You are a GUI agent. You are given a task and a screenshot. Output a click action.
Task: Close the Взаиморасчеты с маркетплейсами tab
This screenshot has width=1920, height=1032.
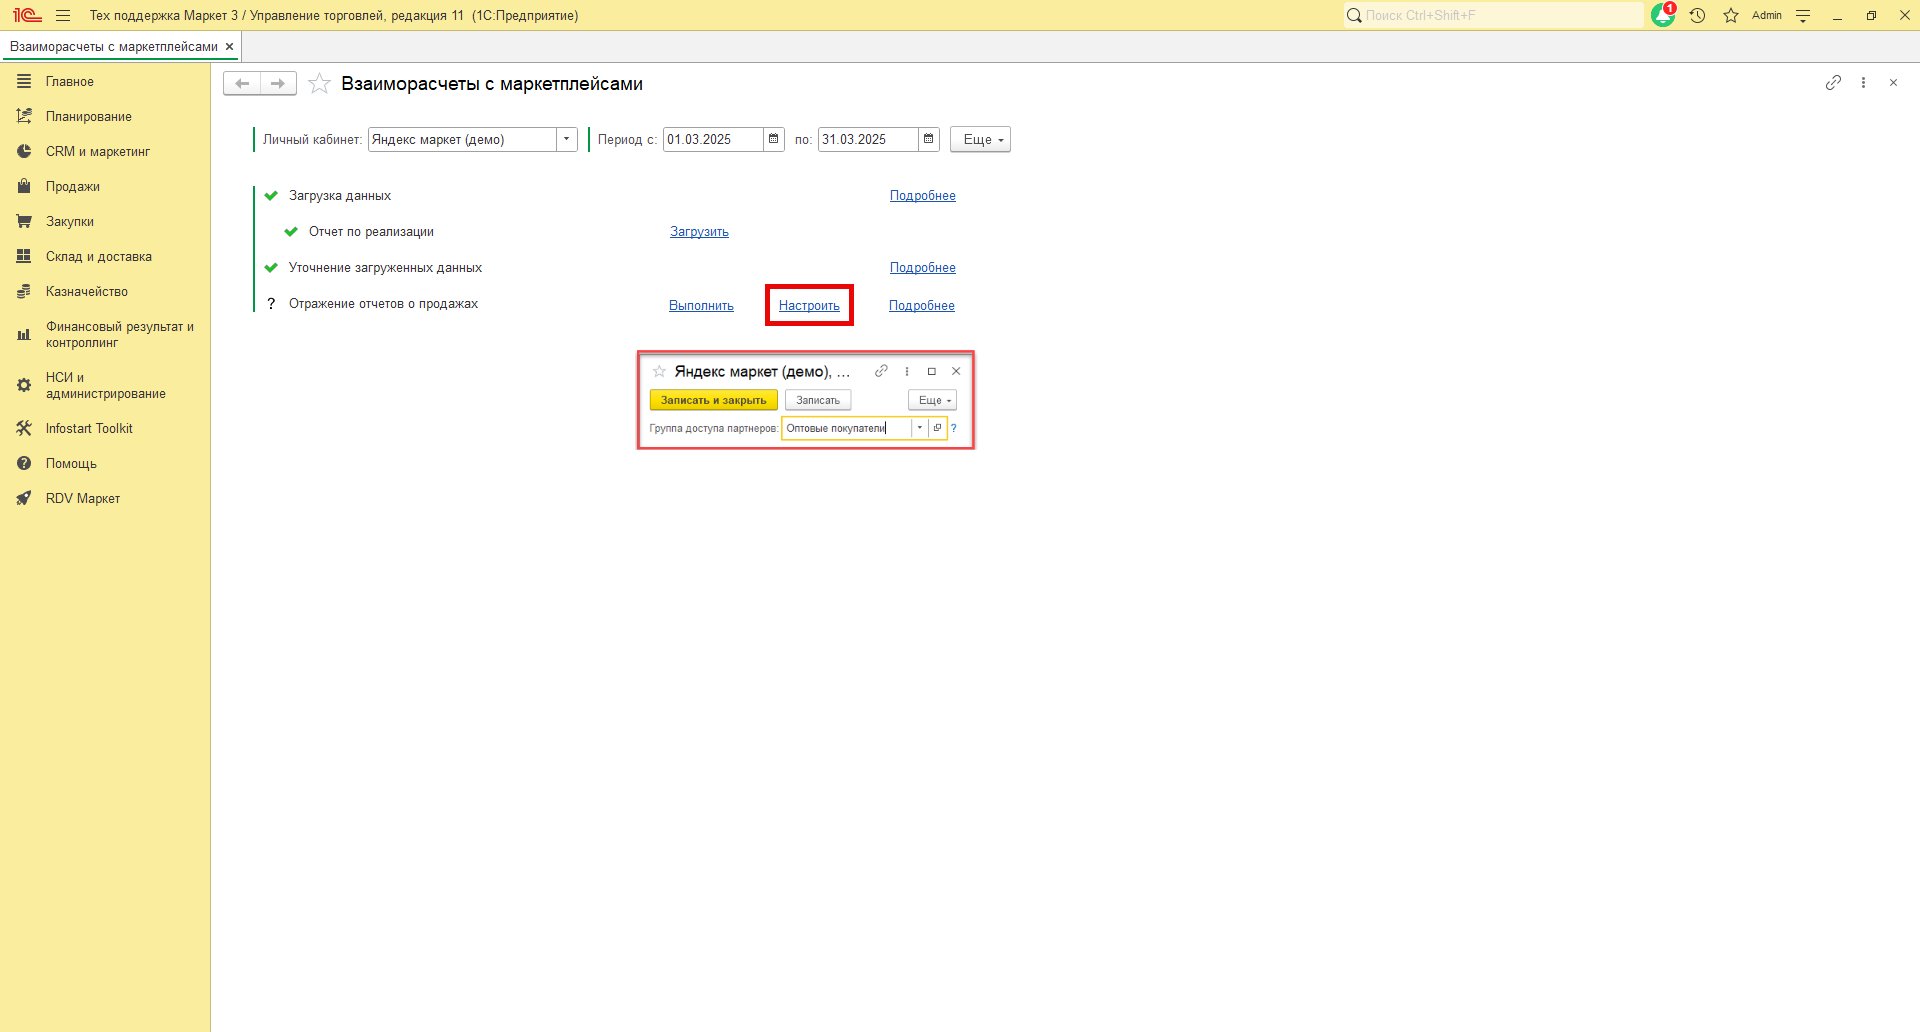coord(229,46)
